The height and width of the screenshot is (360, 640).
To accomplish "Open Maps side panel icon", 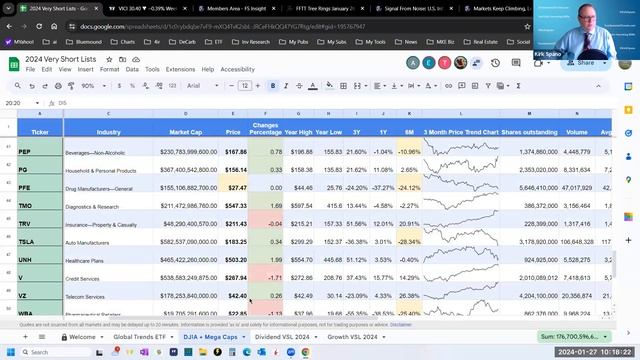I will coord(629,180).
